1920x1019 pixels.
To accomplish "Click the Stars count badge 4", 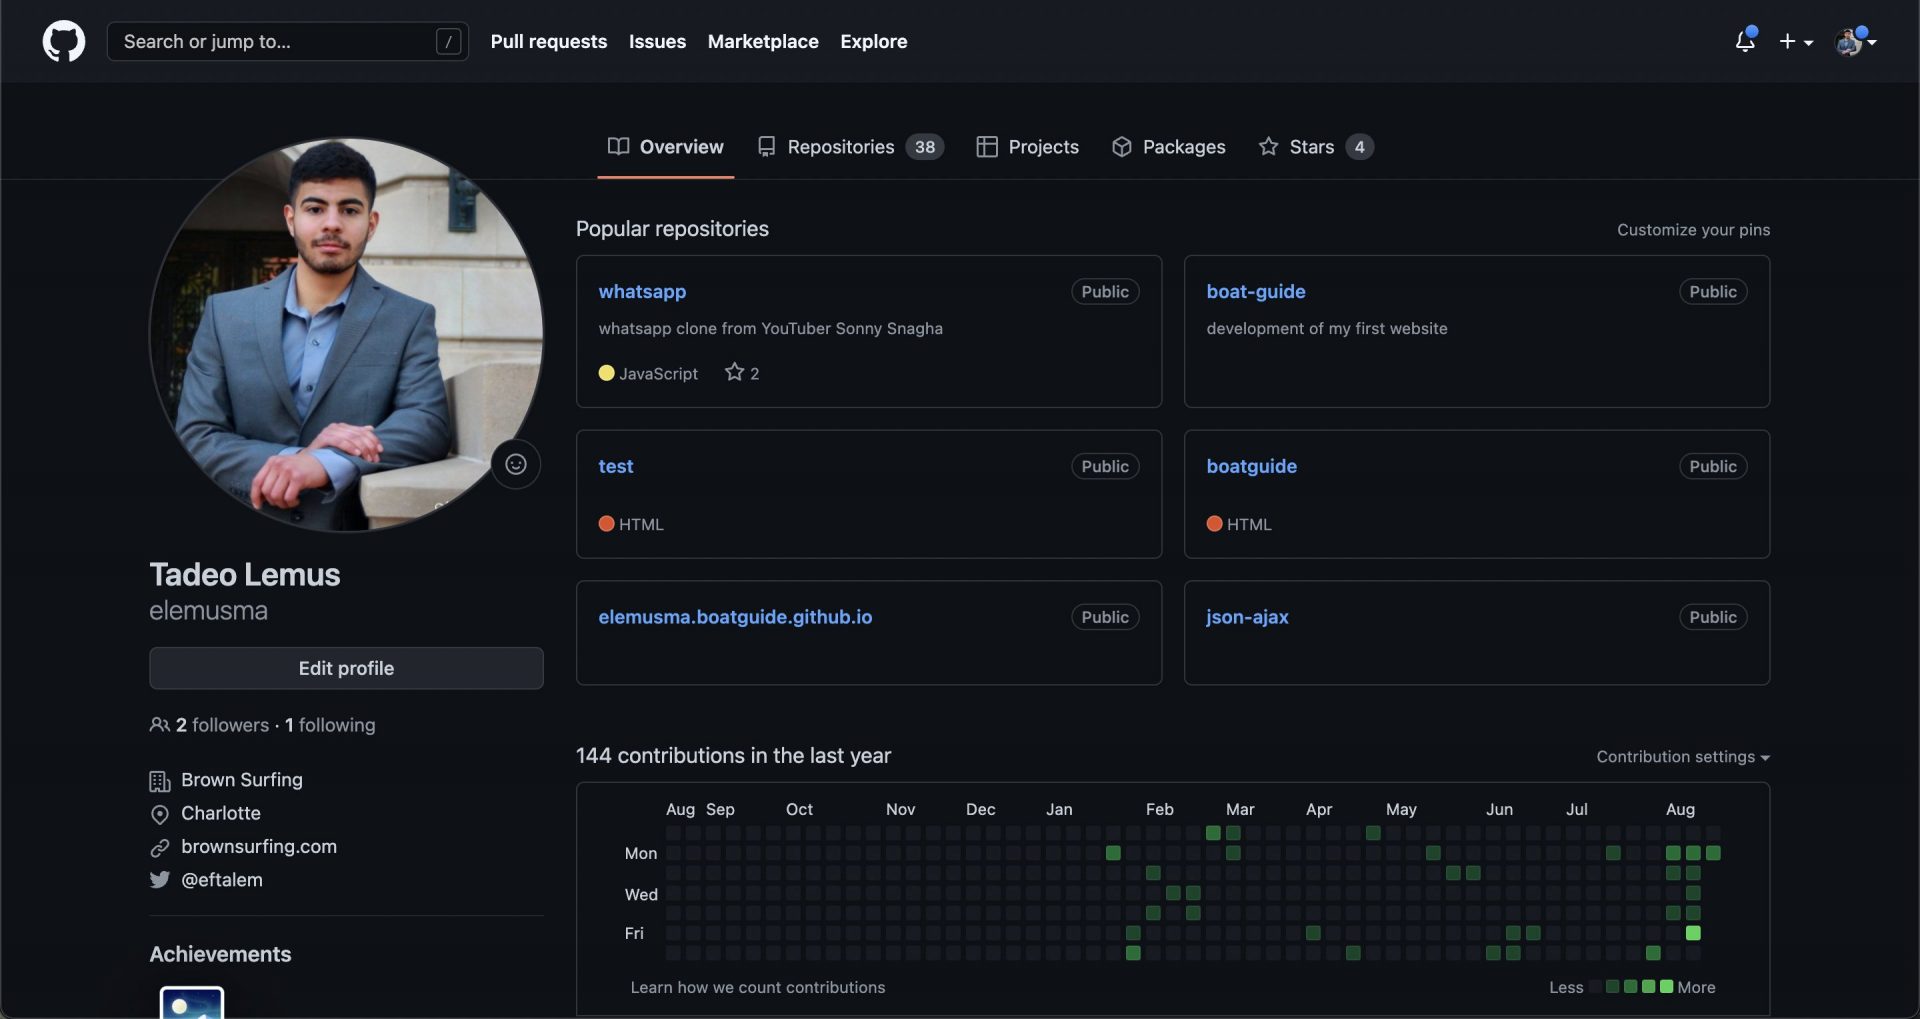I will pos(1359,147).
